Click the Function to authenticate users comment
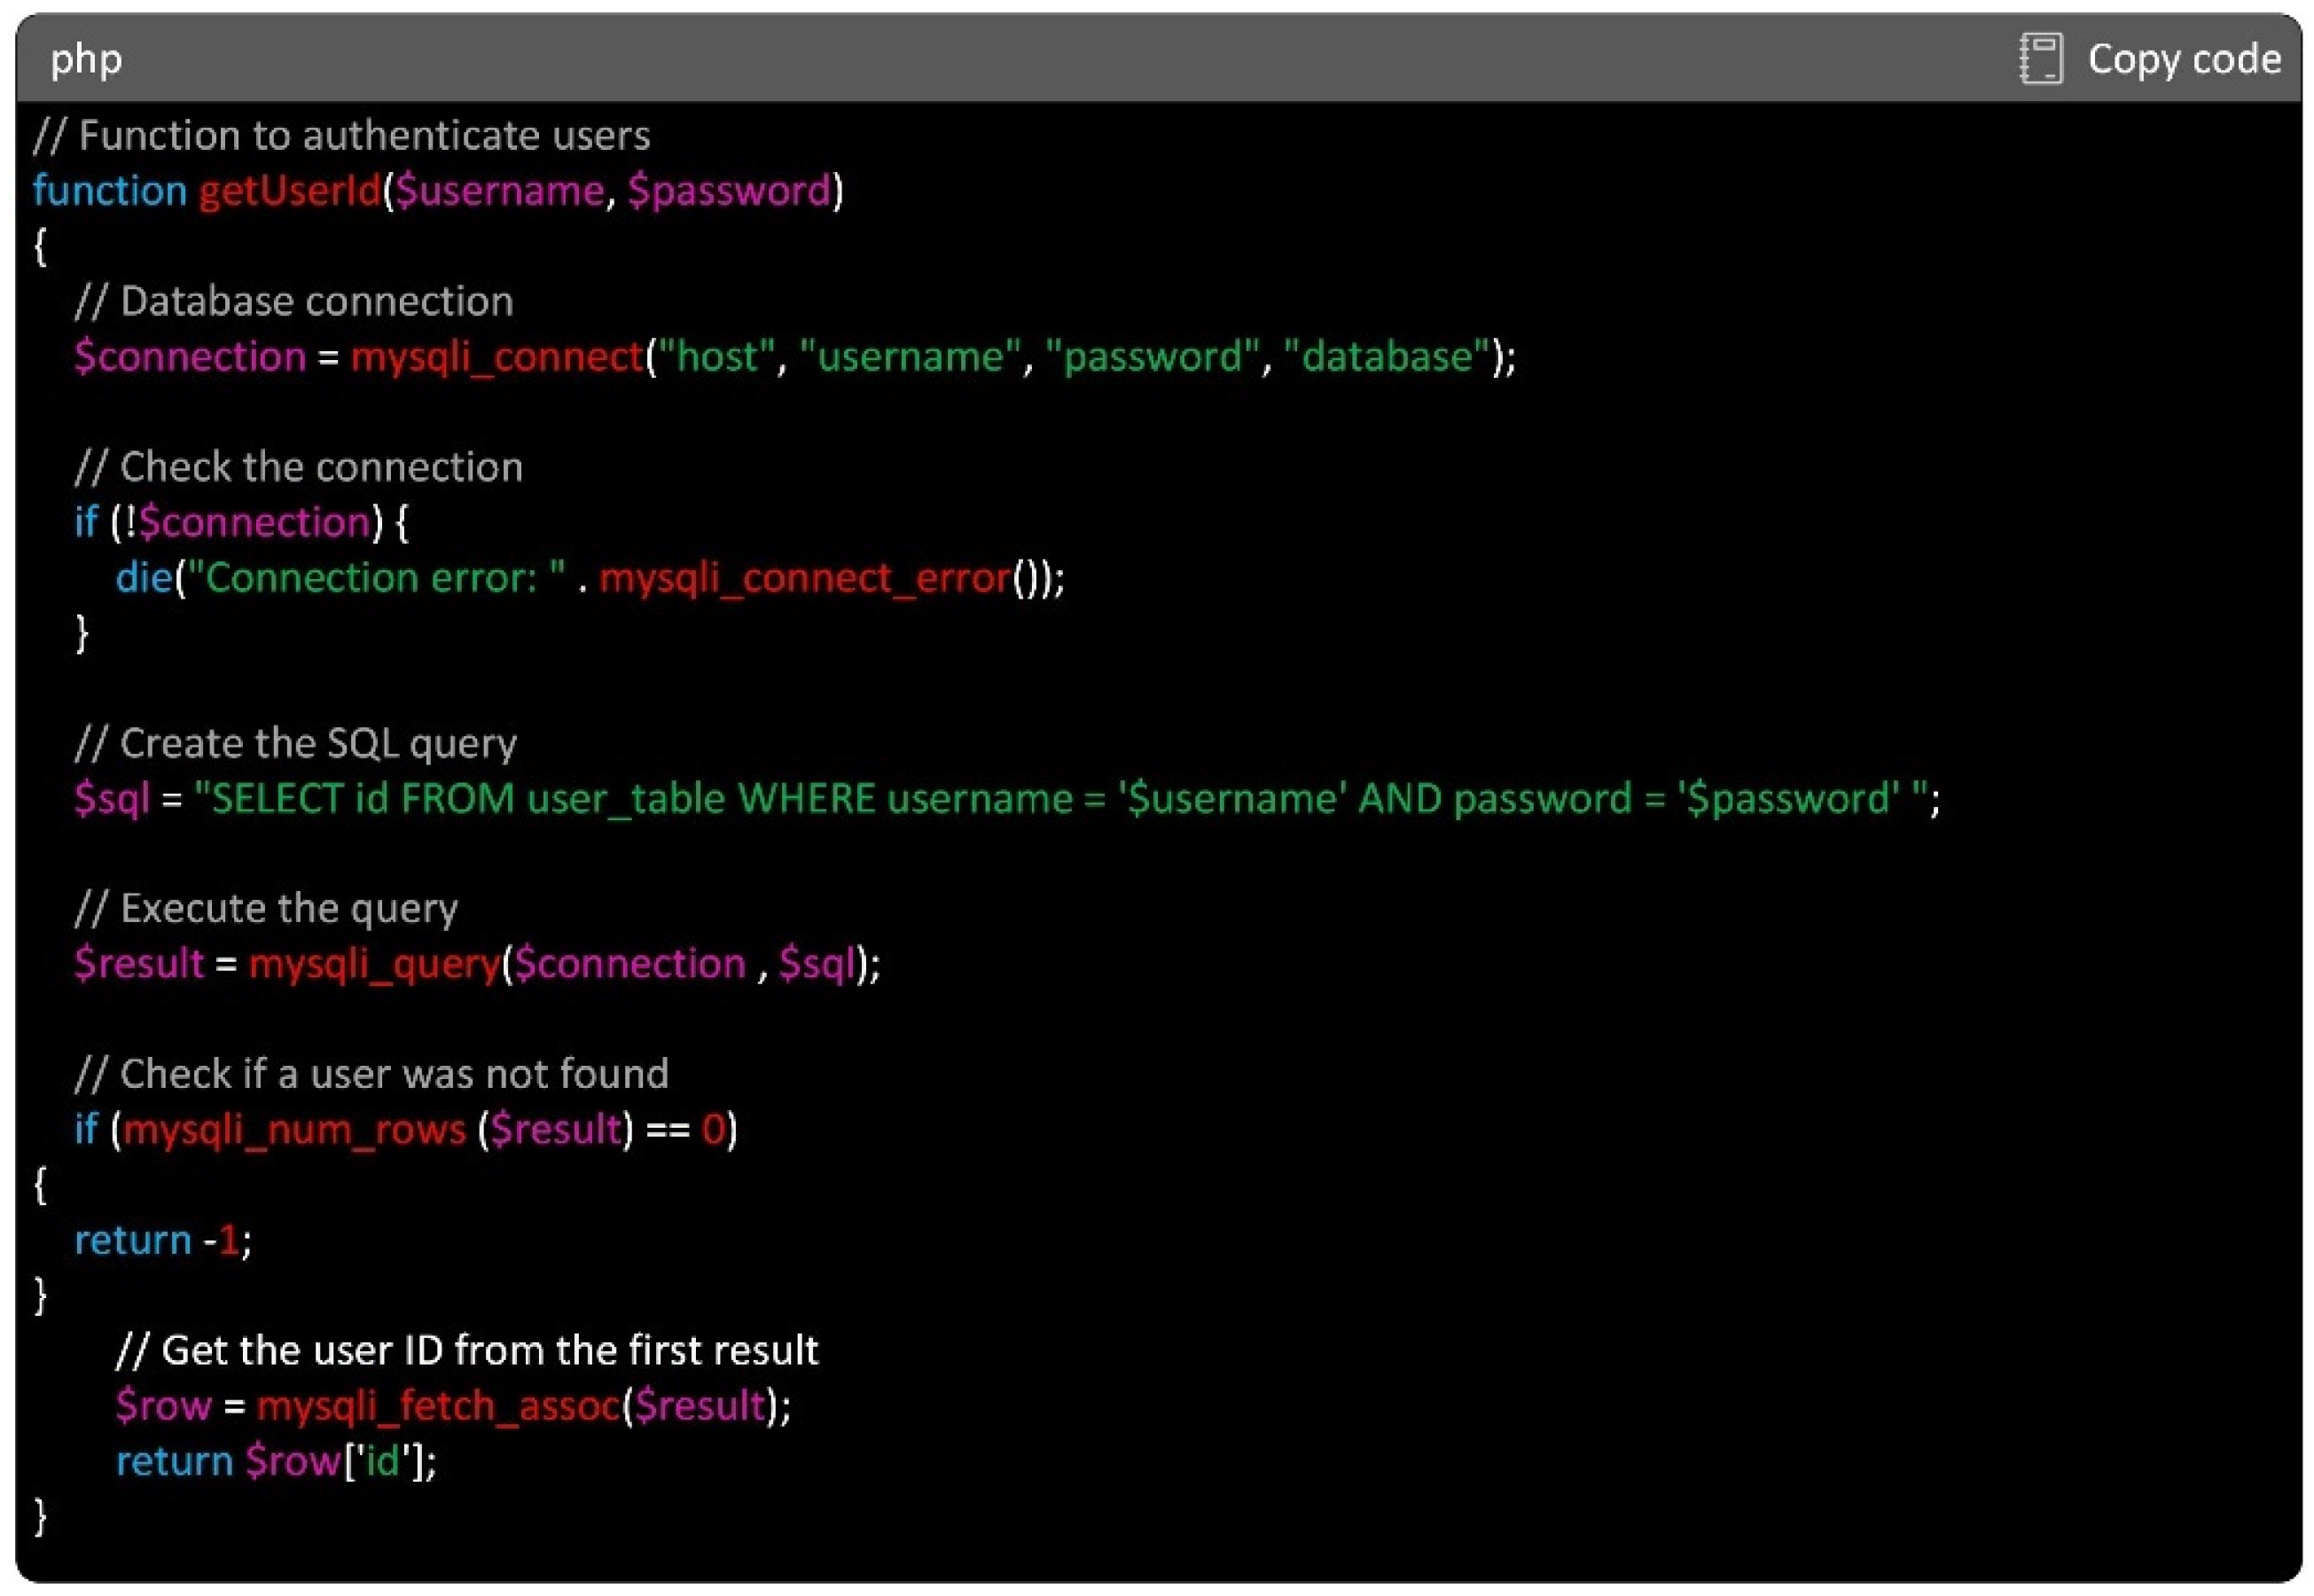The image size is (2314, 1596). [x=342, y=135]
